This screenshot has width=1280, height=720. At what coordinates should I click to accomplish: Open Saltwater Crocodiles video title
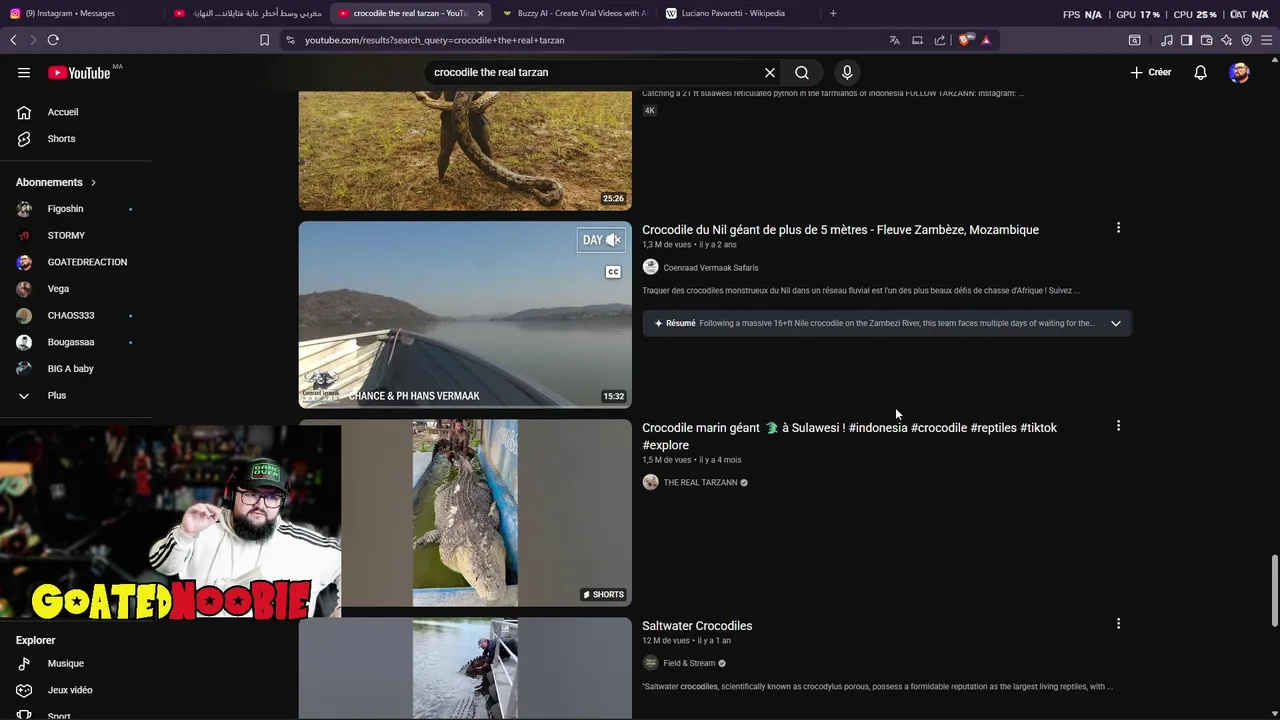click(x=697, y=626)
